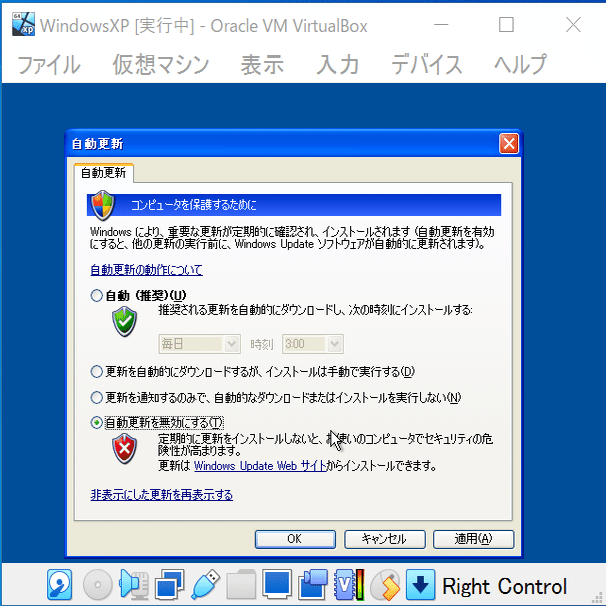
Task: Open 自動更新の動作について link
Action: click(146, 270)
